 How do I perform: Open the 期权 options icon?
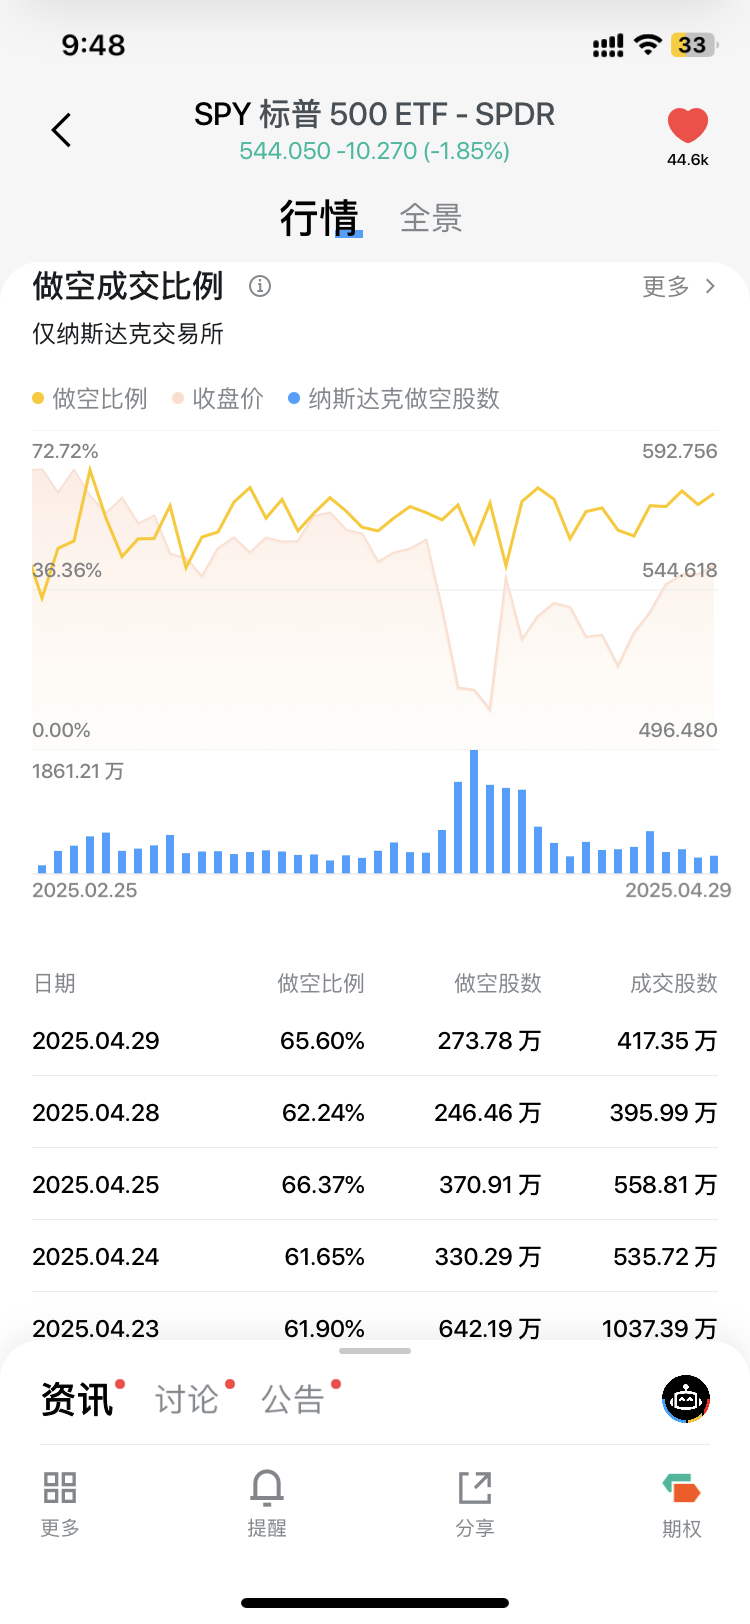(682, 1488)
